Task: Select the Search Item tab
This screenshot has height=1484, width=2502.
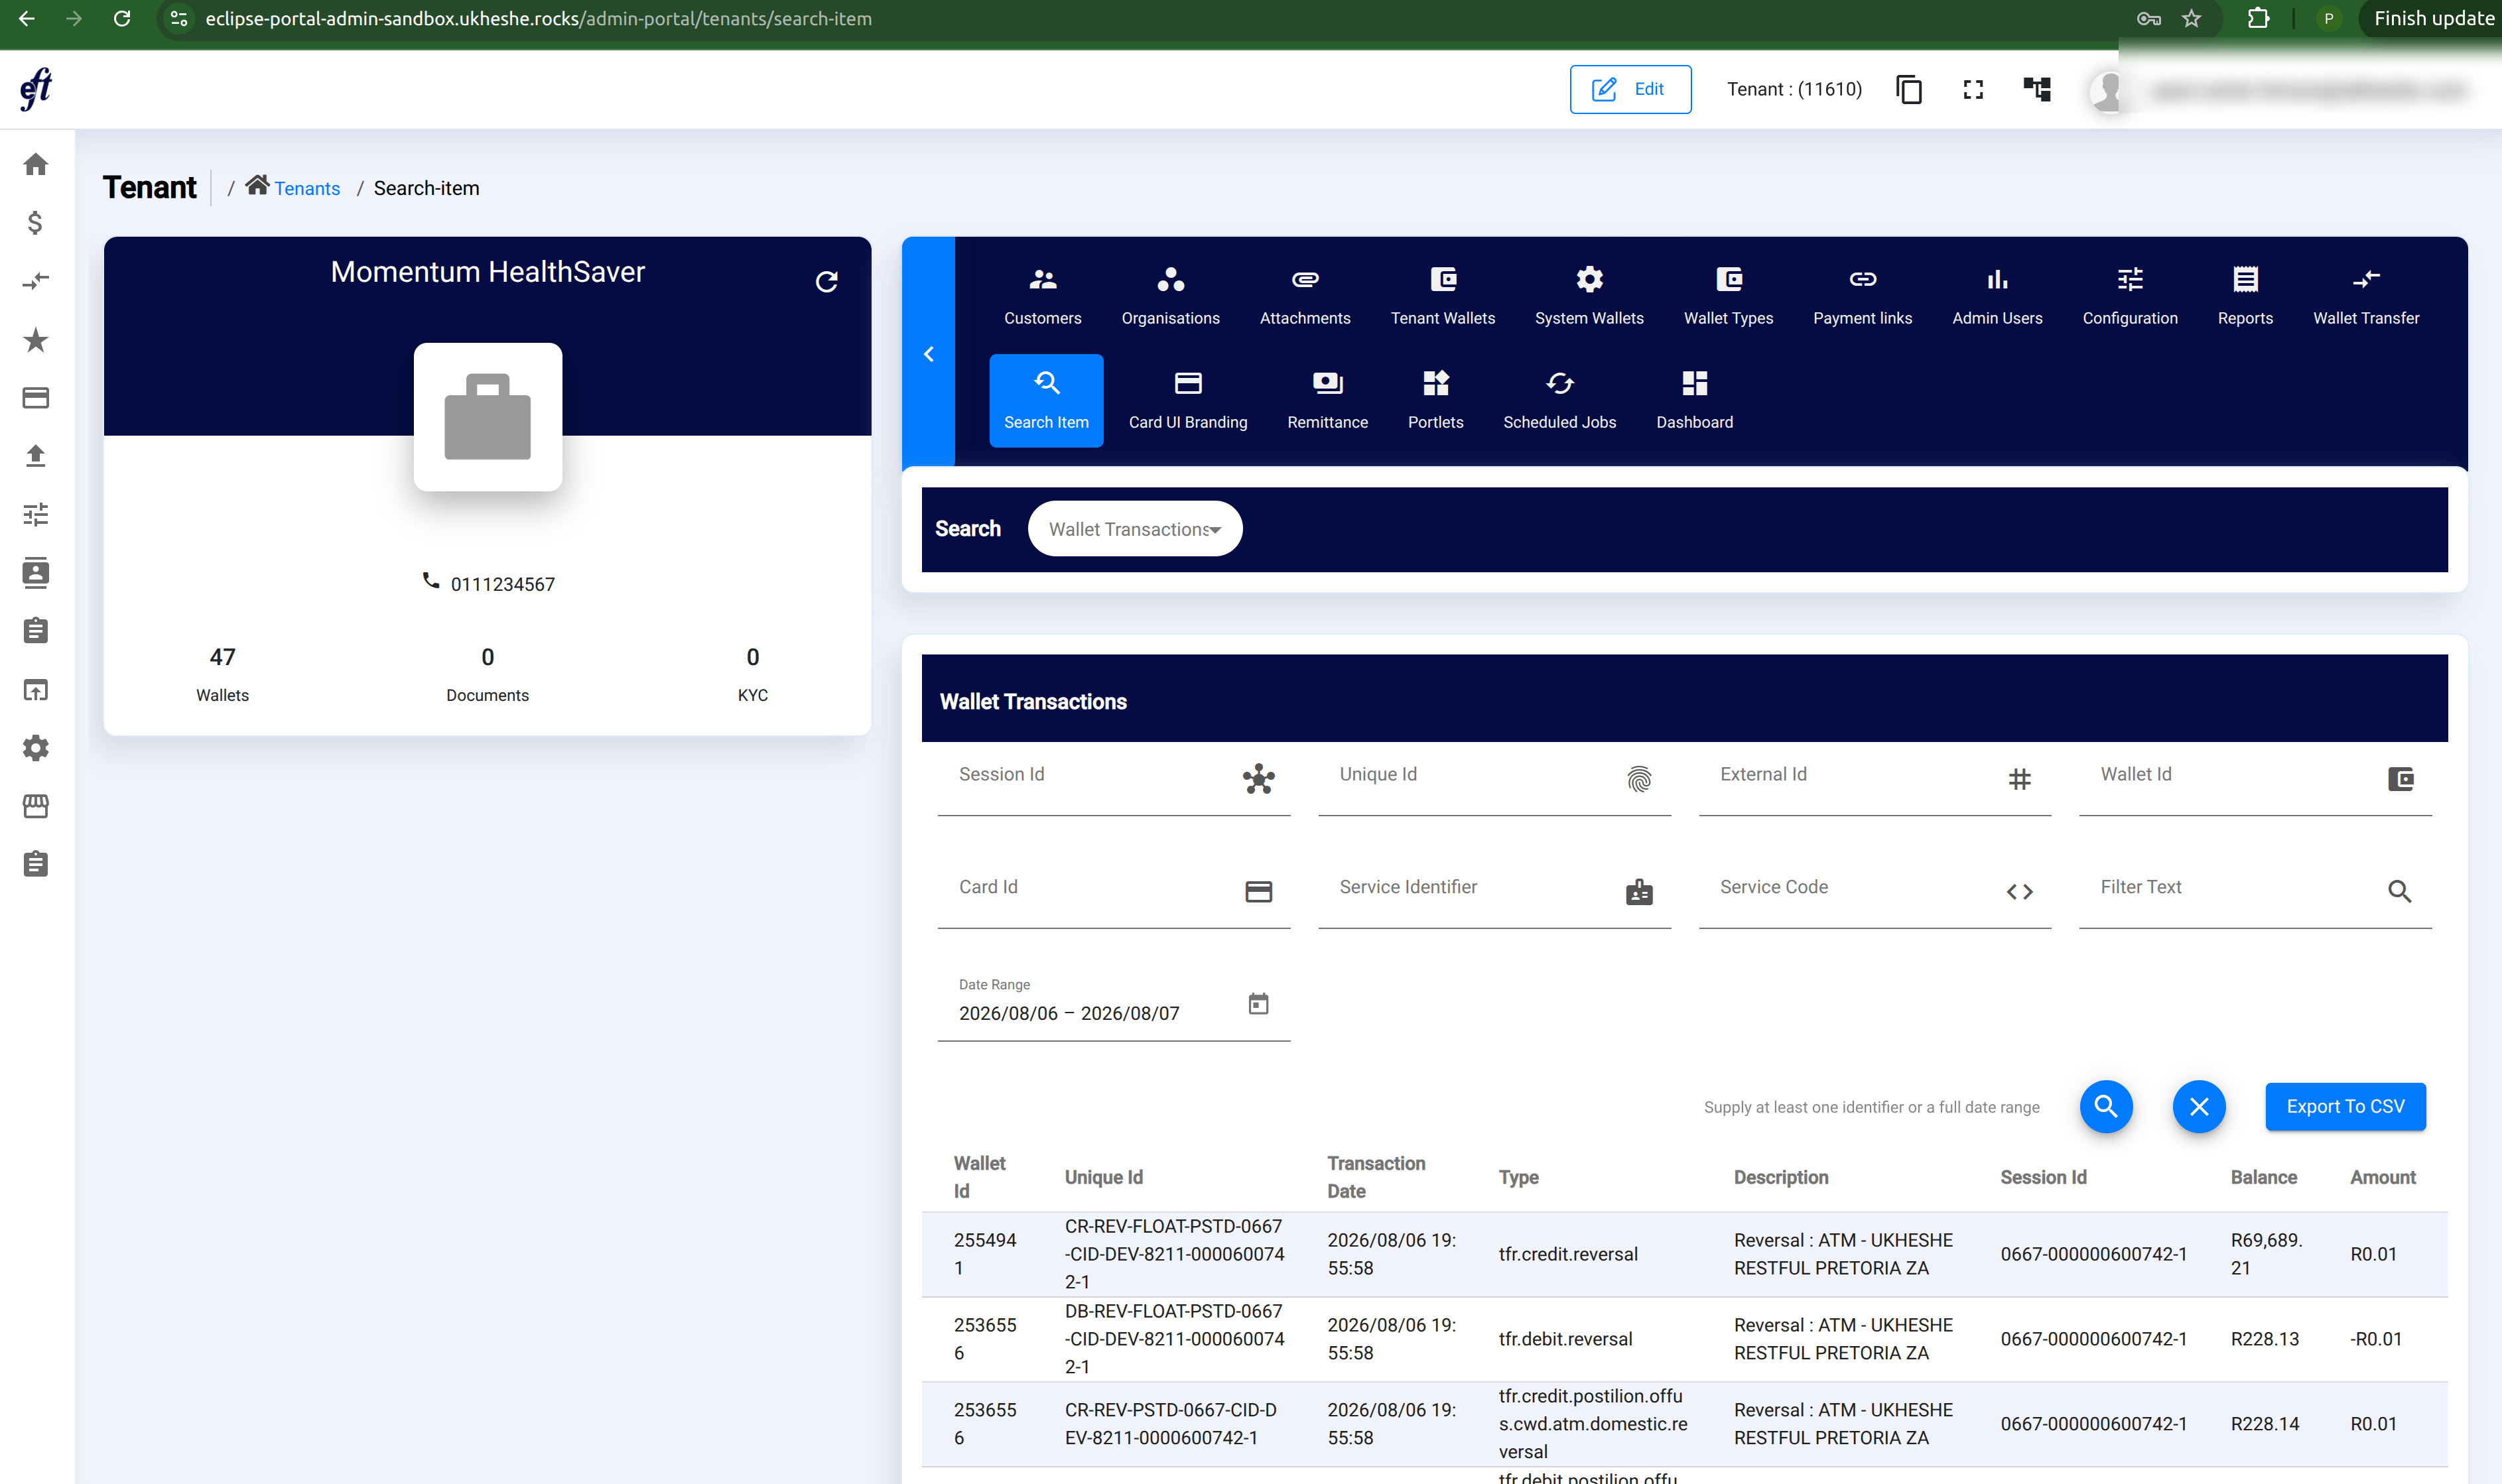Action: click(x=1046, y=400)
